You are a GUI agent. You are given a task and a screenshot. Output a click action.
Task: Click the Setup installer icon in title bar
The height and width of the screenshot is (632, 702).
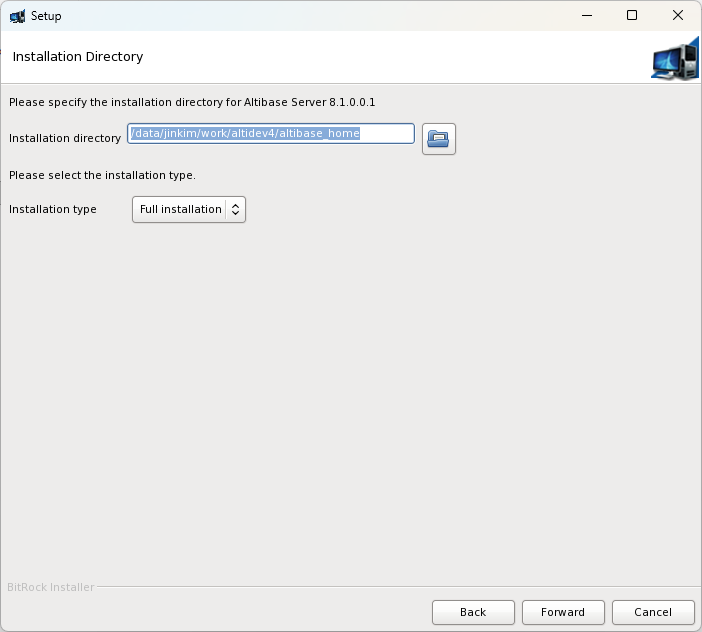tap(17, 16)
